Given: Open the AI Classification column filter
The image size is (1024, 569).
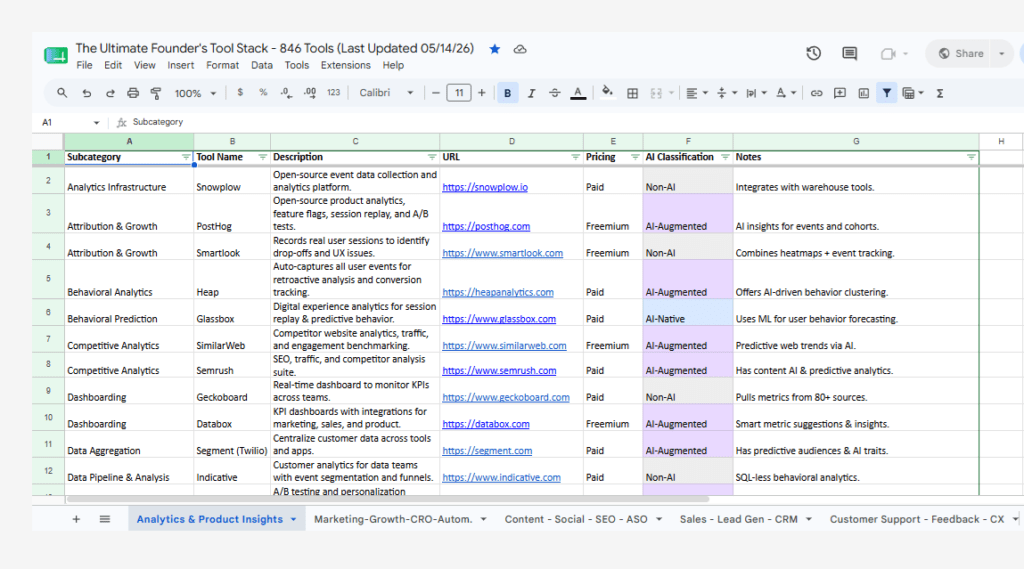Looking at the screenshot, I should (725, 157).
